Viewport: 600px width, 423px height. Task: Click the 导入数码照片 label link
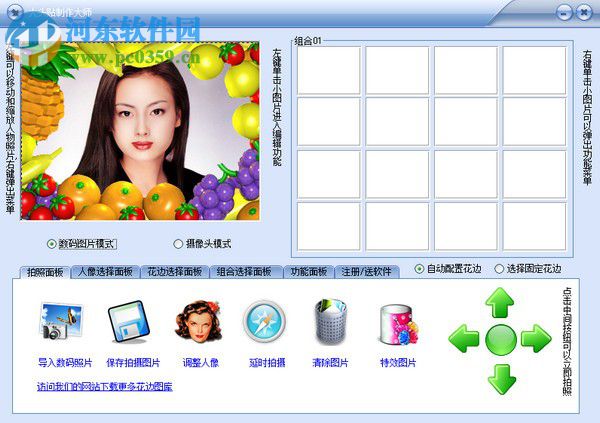pyautogui.click(x=65, y=363)
